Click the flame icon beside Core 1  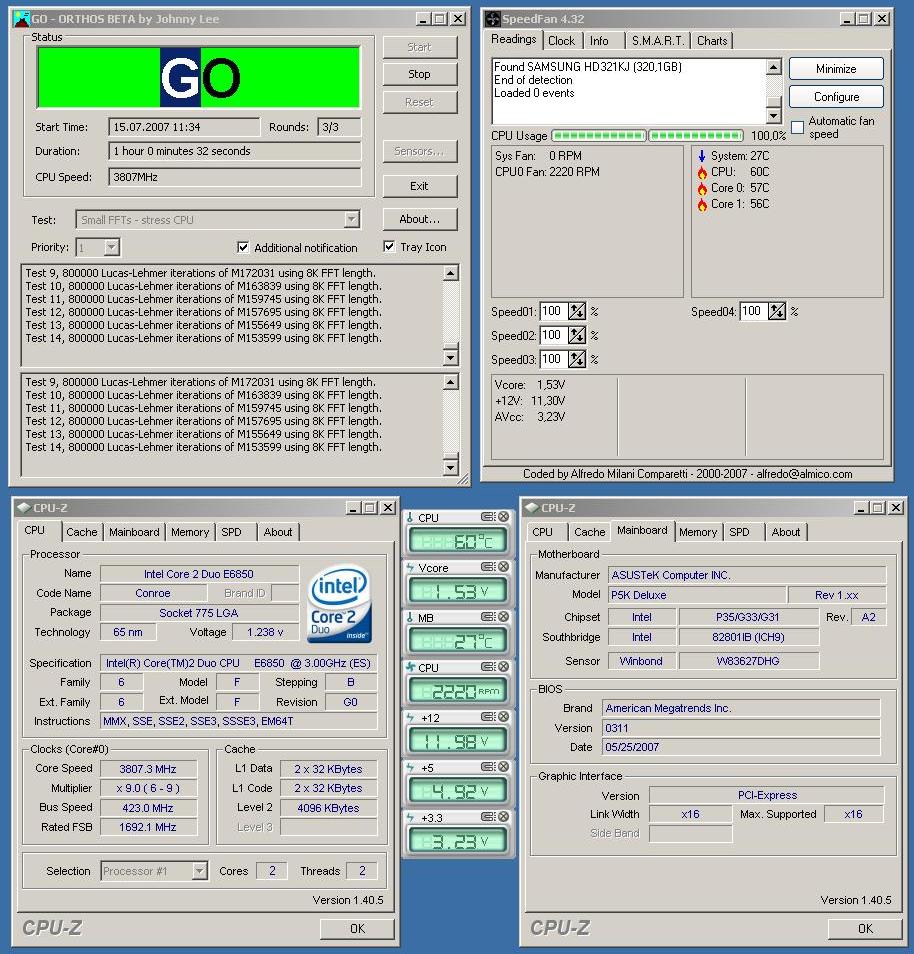coord(702,204)
